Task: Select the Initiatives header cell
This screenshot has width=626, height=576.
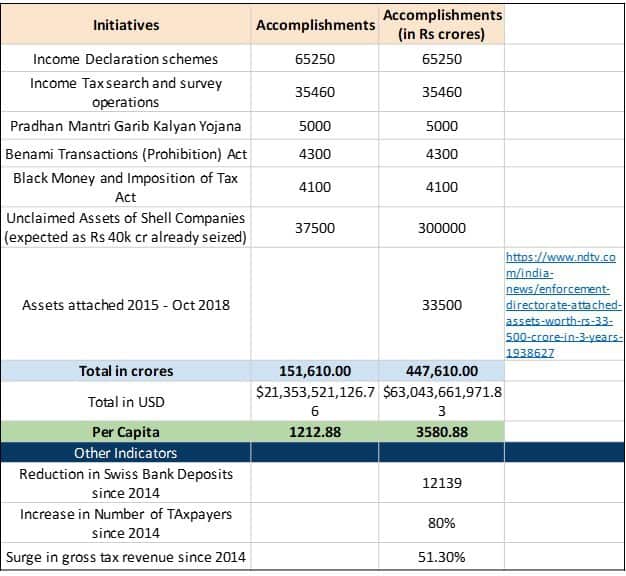Action: [x=126, y=24]
